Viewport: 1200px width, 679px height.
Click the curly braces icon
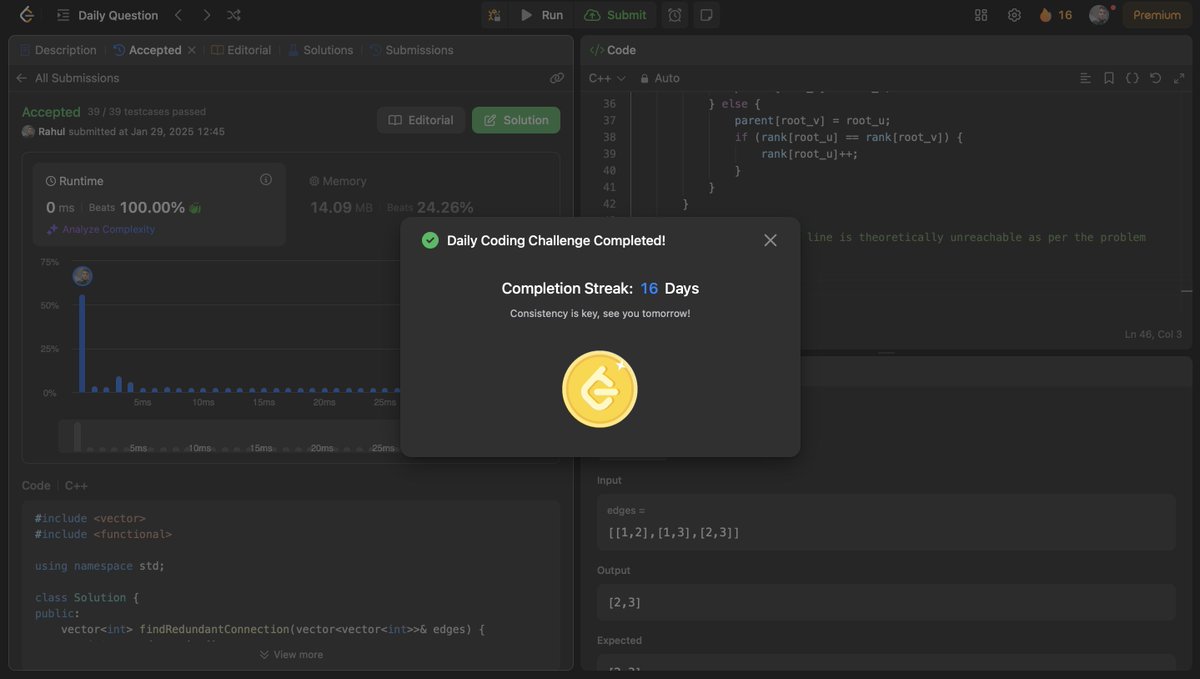tap(1132, 78)
